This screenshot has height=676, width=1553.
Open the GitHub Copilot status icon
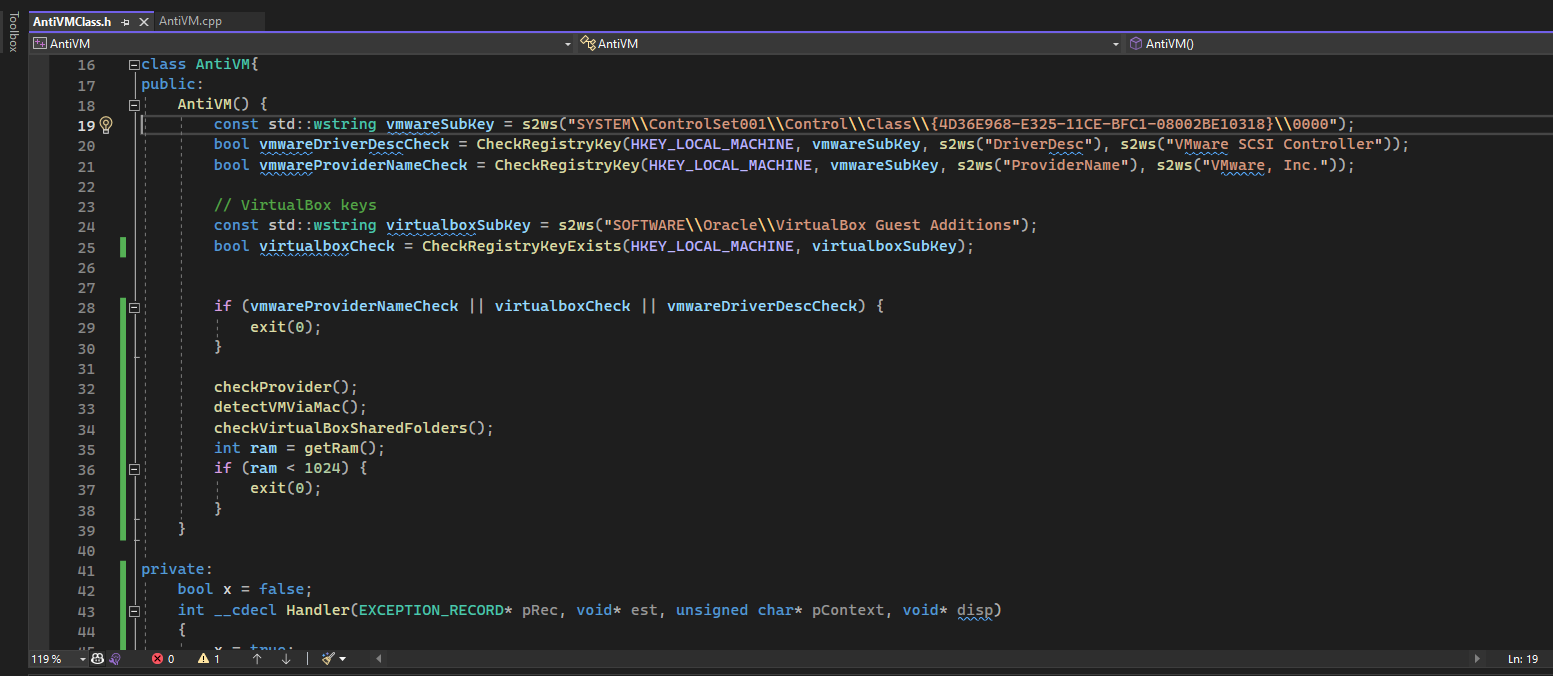pos(97,659)
